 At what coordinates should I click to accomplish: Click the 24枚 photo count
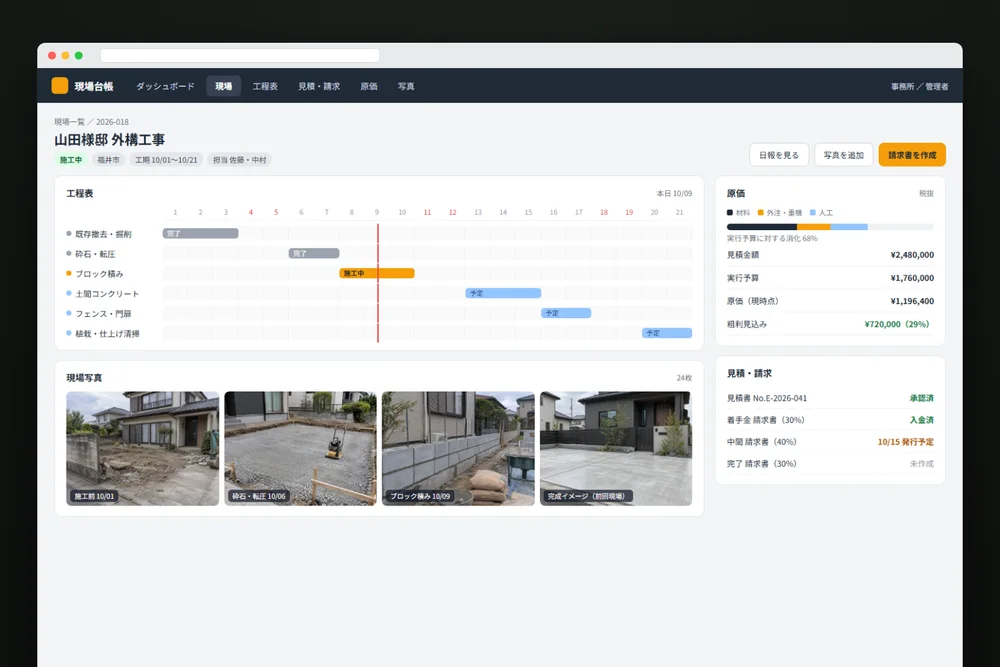(684, 378)
